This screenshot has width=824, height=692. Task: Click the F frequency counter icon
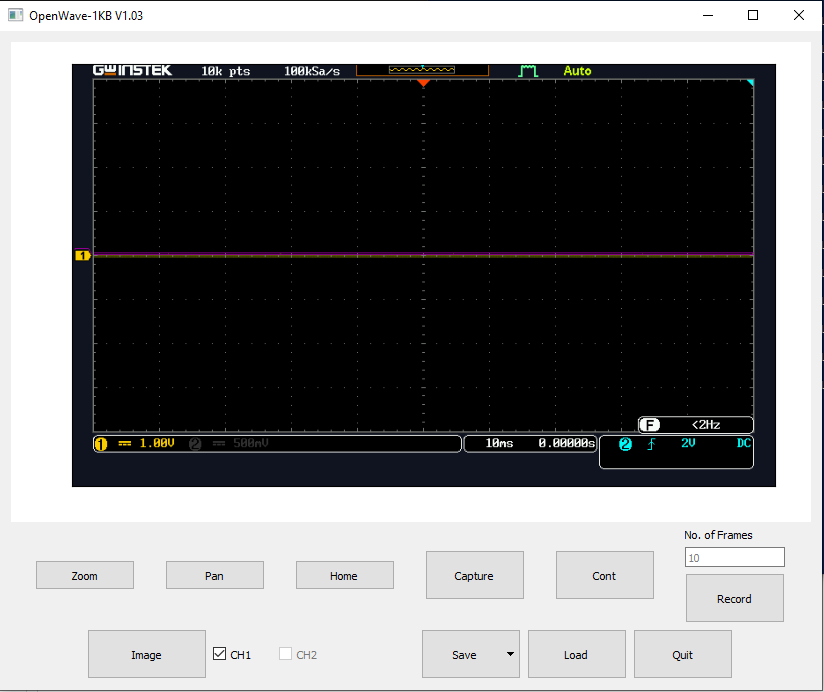[x=650, y=425]
